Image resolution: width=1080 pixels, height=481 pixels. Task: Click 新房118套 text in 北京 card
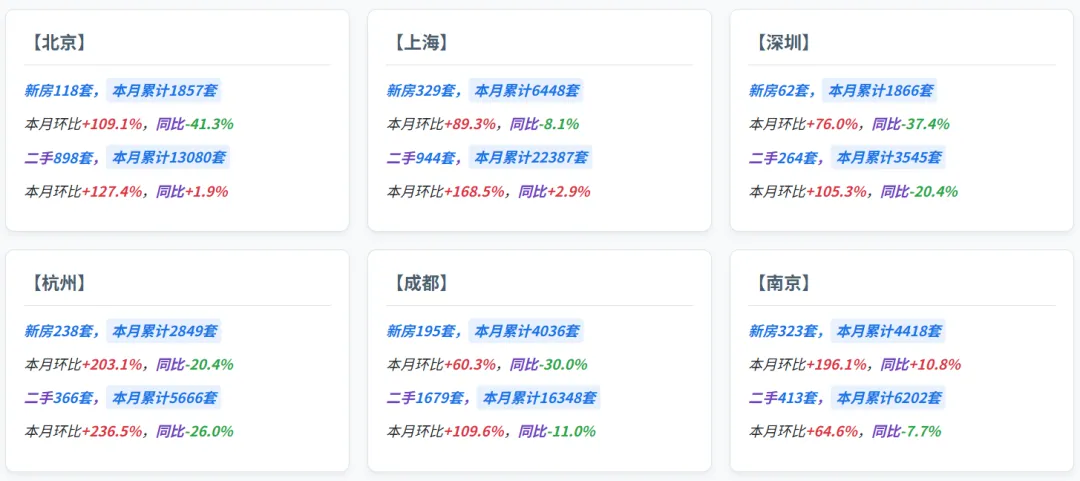pos(59,90)
